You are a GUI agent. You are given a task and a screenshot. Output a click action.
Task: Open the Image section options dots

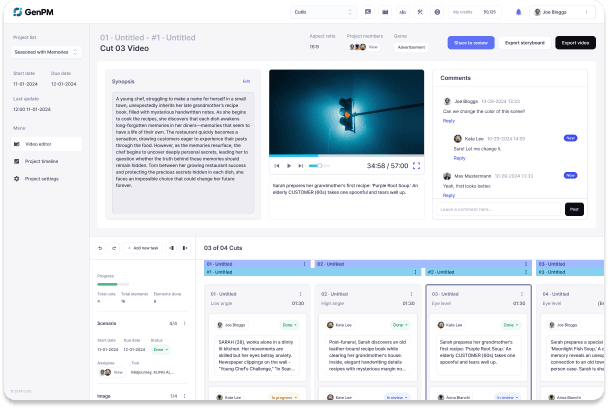point(185,396)
